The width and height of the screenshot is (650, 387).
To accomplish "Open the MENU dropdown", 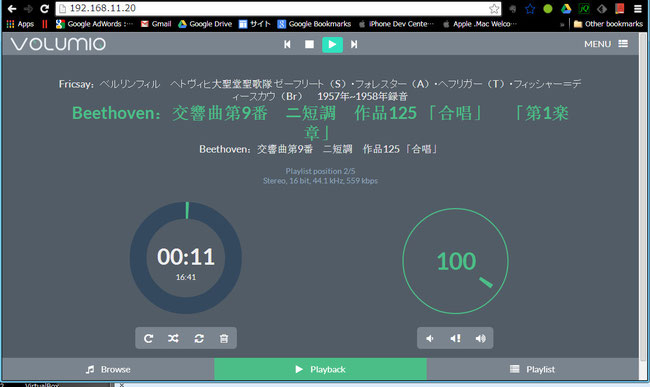I will 606,44.
